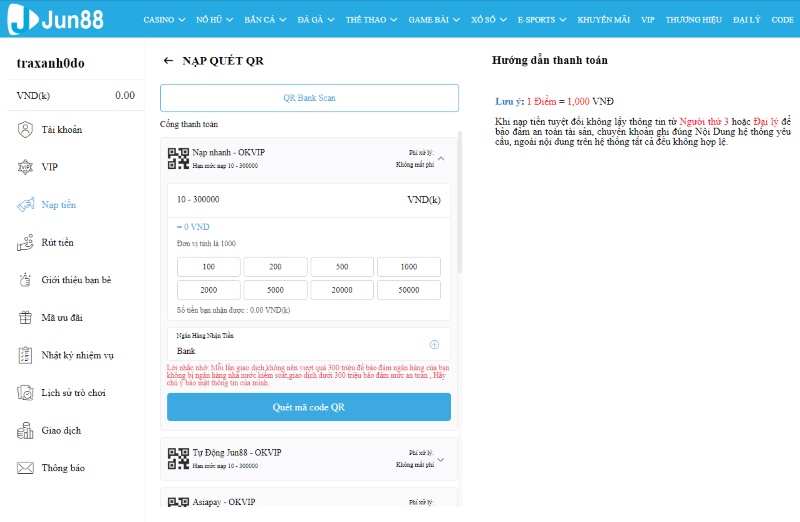Go back using the arrow beside NẠP QUÉT QR
Image resolution: width=800 pixels, height=522 pixels.
168,61
